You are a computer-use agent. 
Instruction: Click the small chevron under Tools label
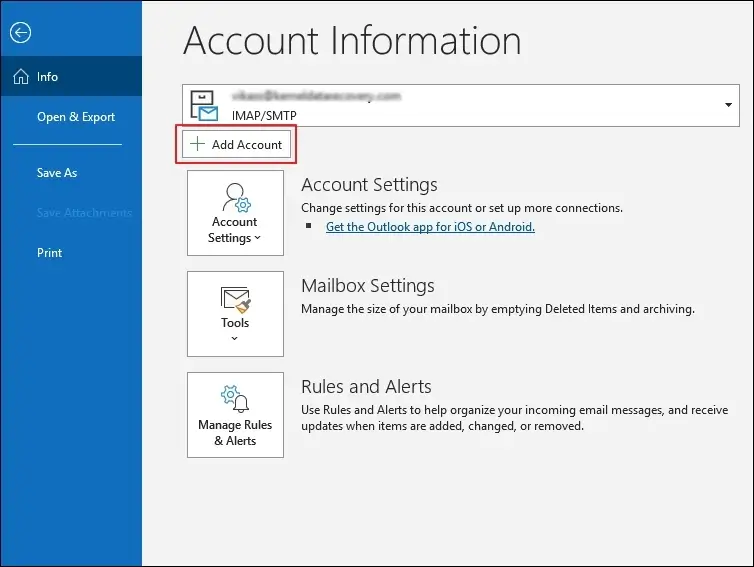[x=235, y=339]
